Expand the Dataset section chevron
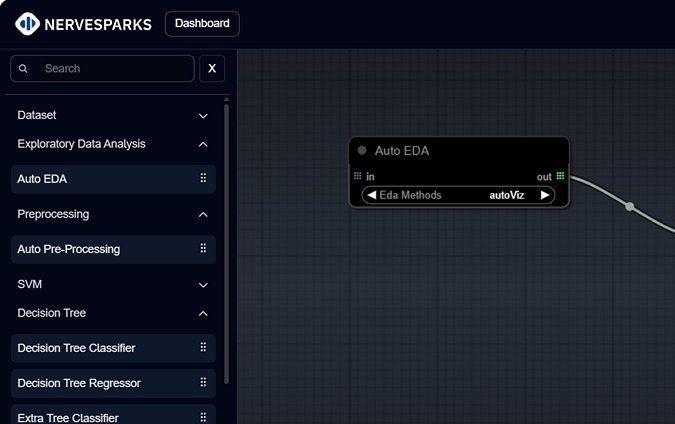Screen dimensions: 675x424 (x=203, y=116)
